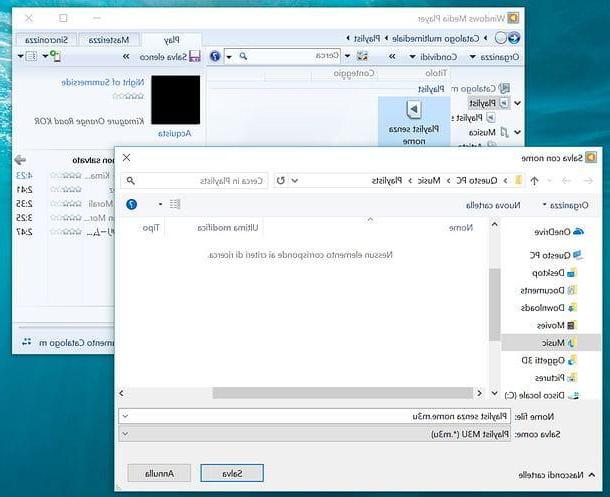Click the clear list icon in Play pane
610x497 pixels.
(x=56, y=56)
